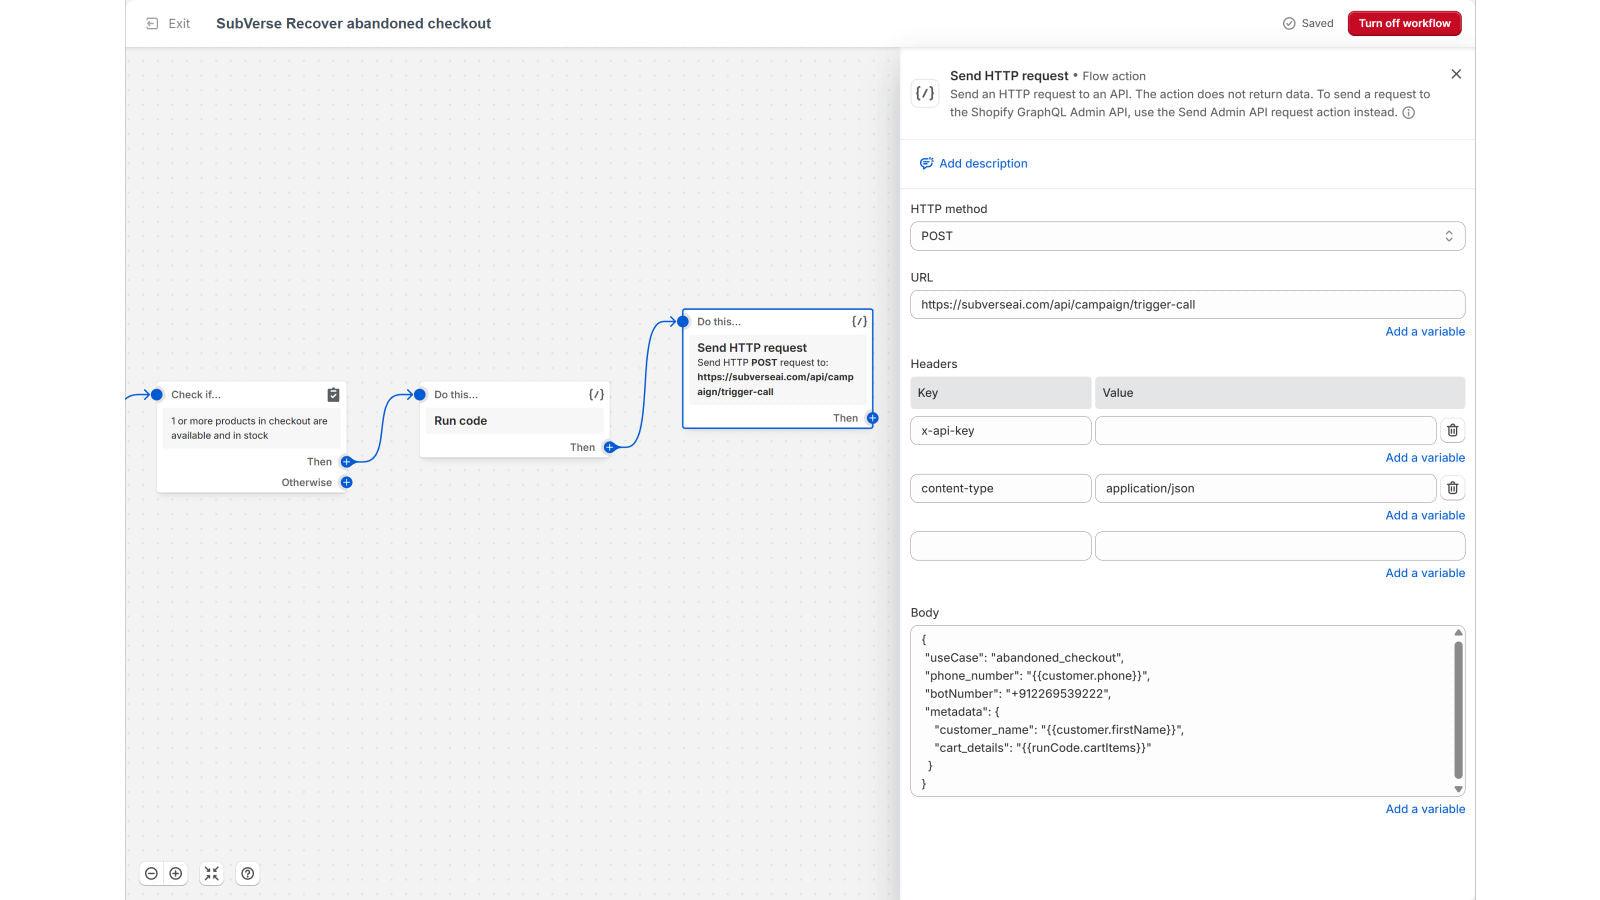The width and height of the screenshot is (1600, 900).
Task: Zoom in the workflow canvas
Action: (x=176, y=873)
